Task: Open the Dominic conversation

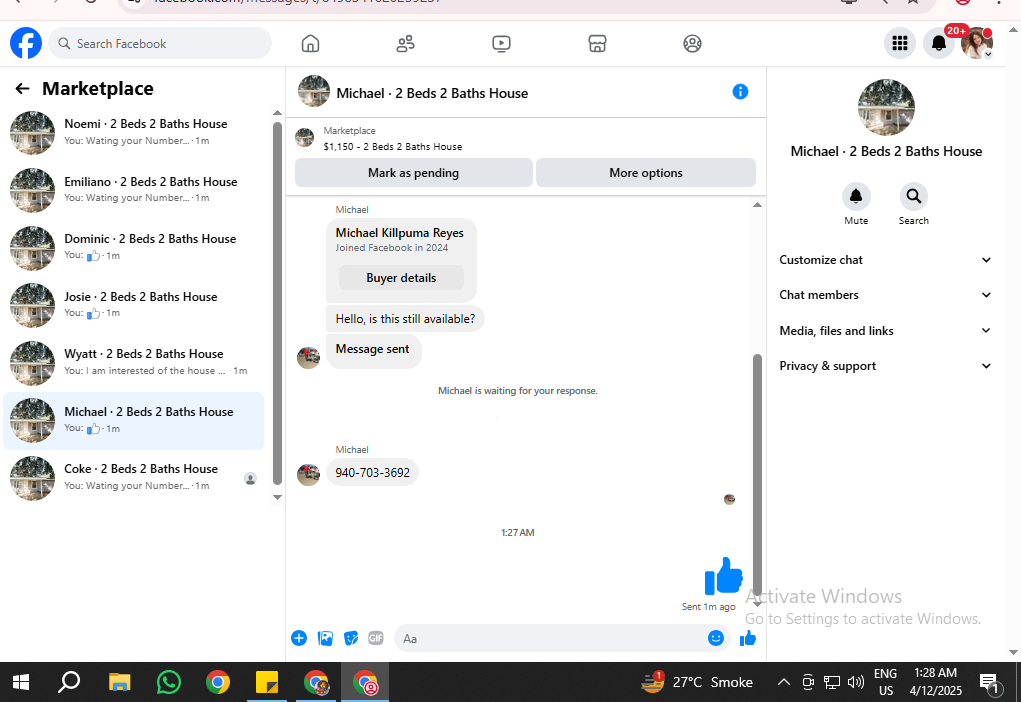Action: point(133,247)
